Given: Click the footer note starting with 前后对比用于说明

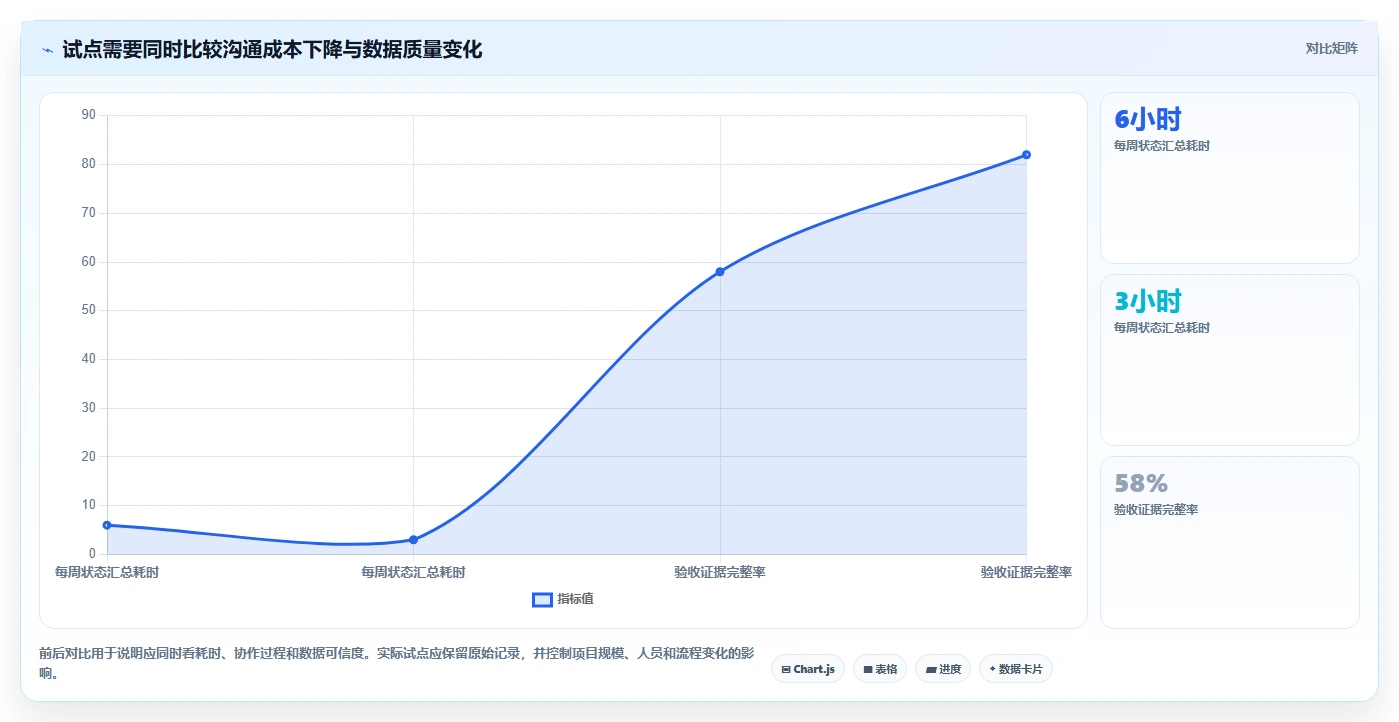Looking at the screenshot, I should pyautogui.click(x=396, y=663).
